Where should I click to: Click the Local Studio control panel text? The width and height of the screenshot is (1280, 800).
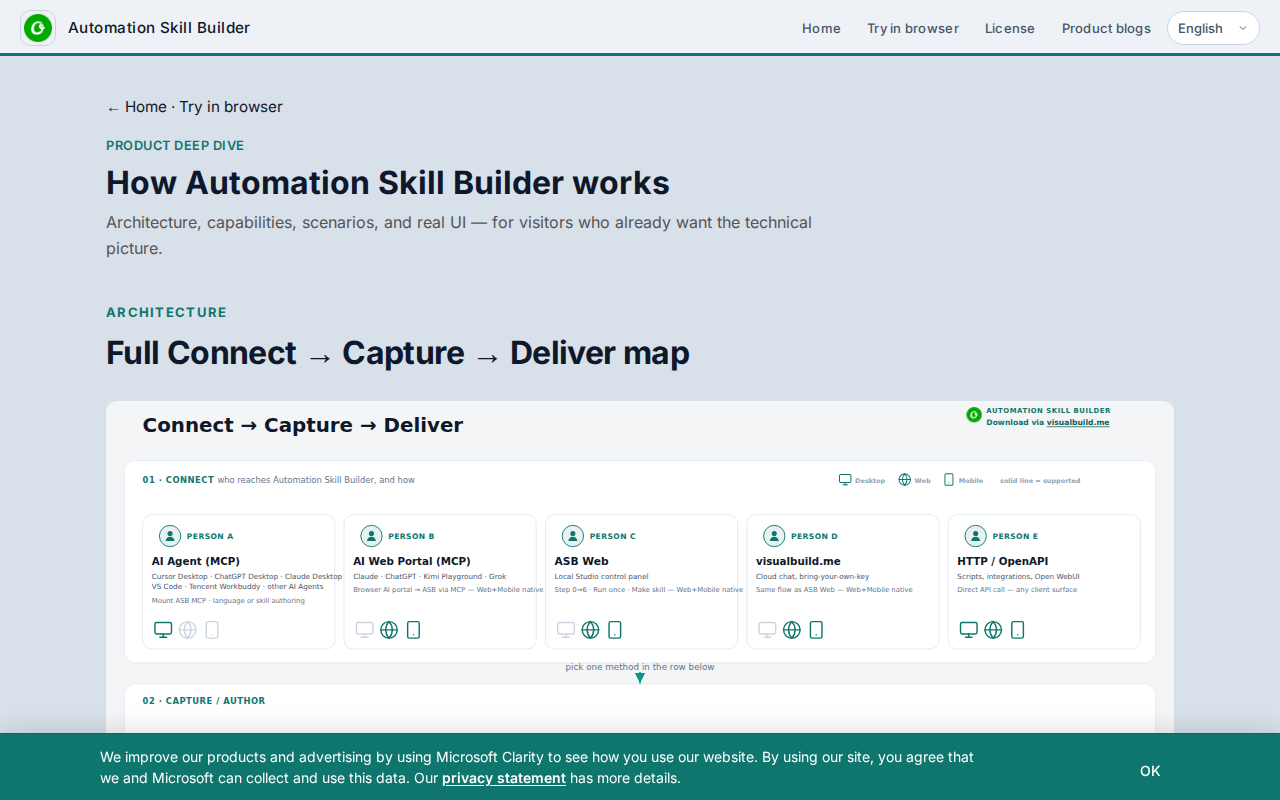pyautogui.click(x=602, y=576)
